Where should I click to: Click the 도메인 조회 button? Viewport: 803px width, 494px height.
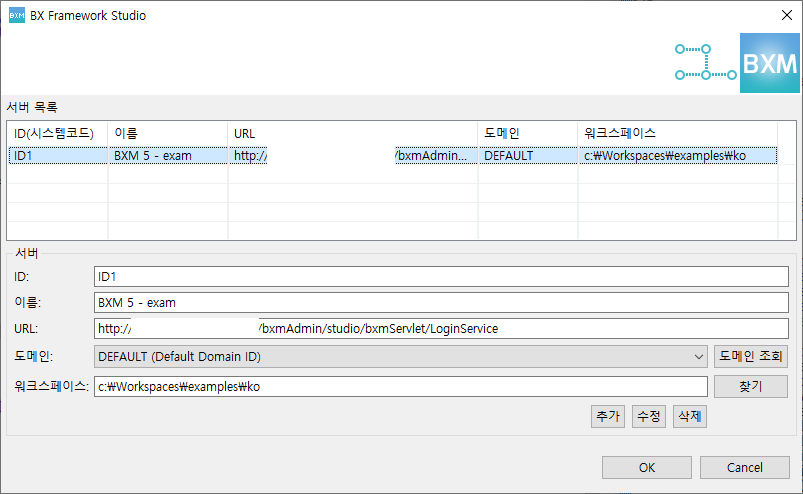tap(751, 356)
